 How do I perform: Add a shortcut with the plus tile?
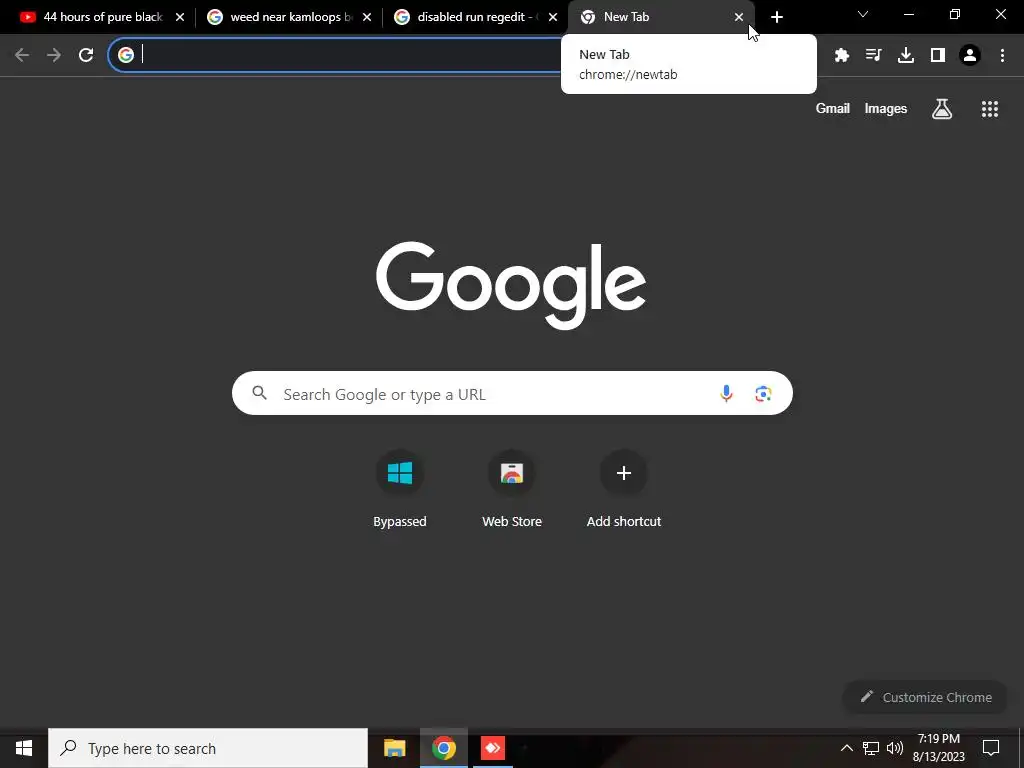pos(624,488)
